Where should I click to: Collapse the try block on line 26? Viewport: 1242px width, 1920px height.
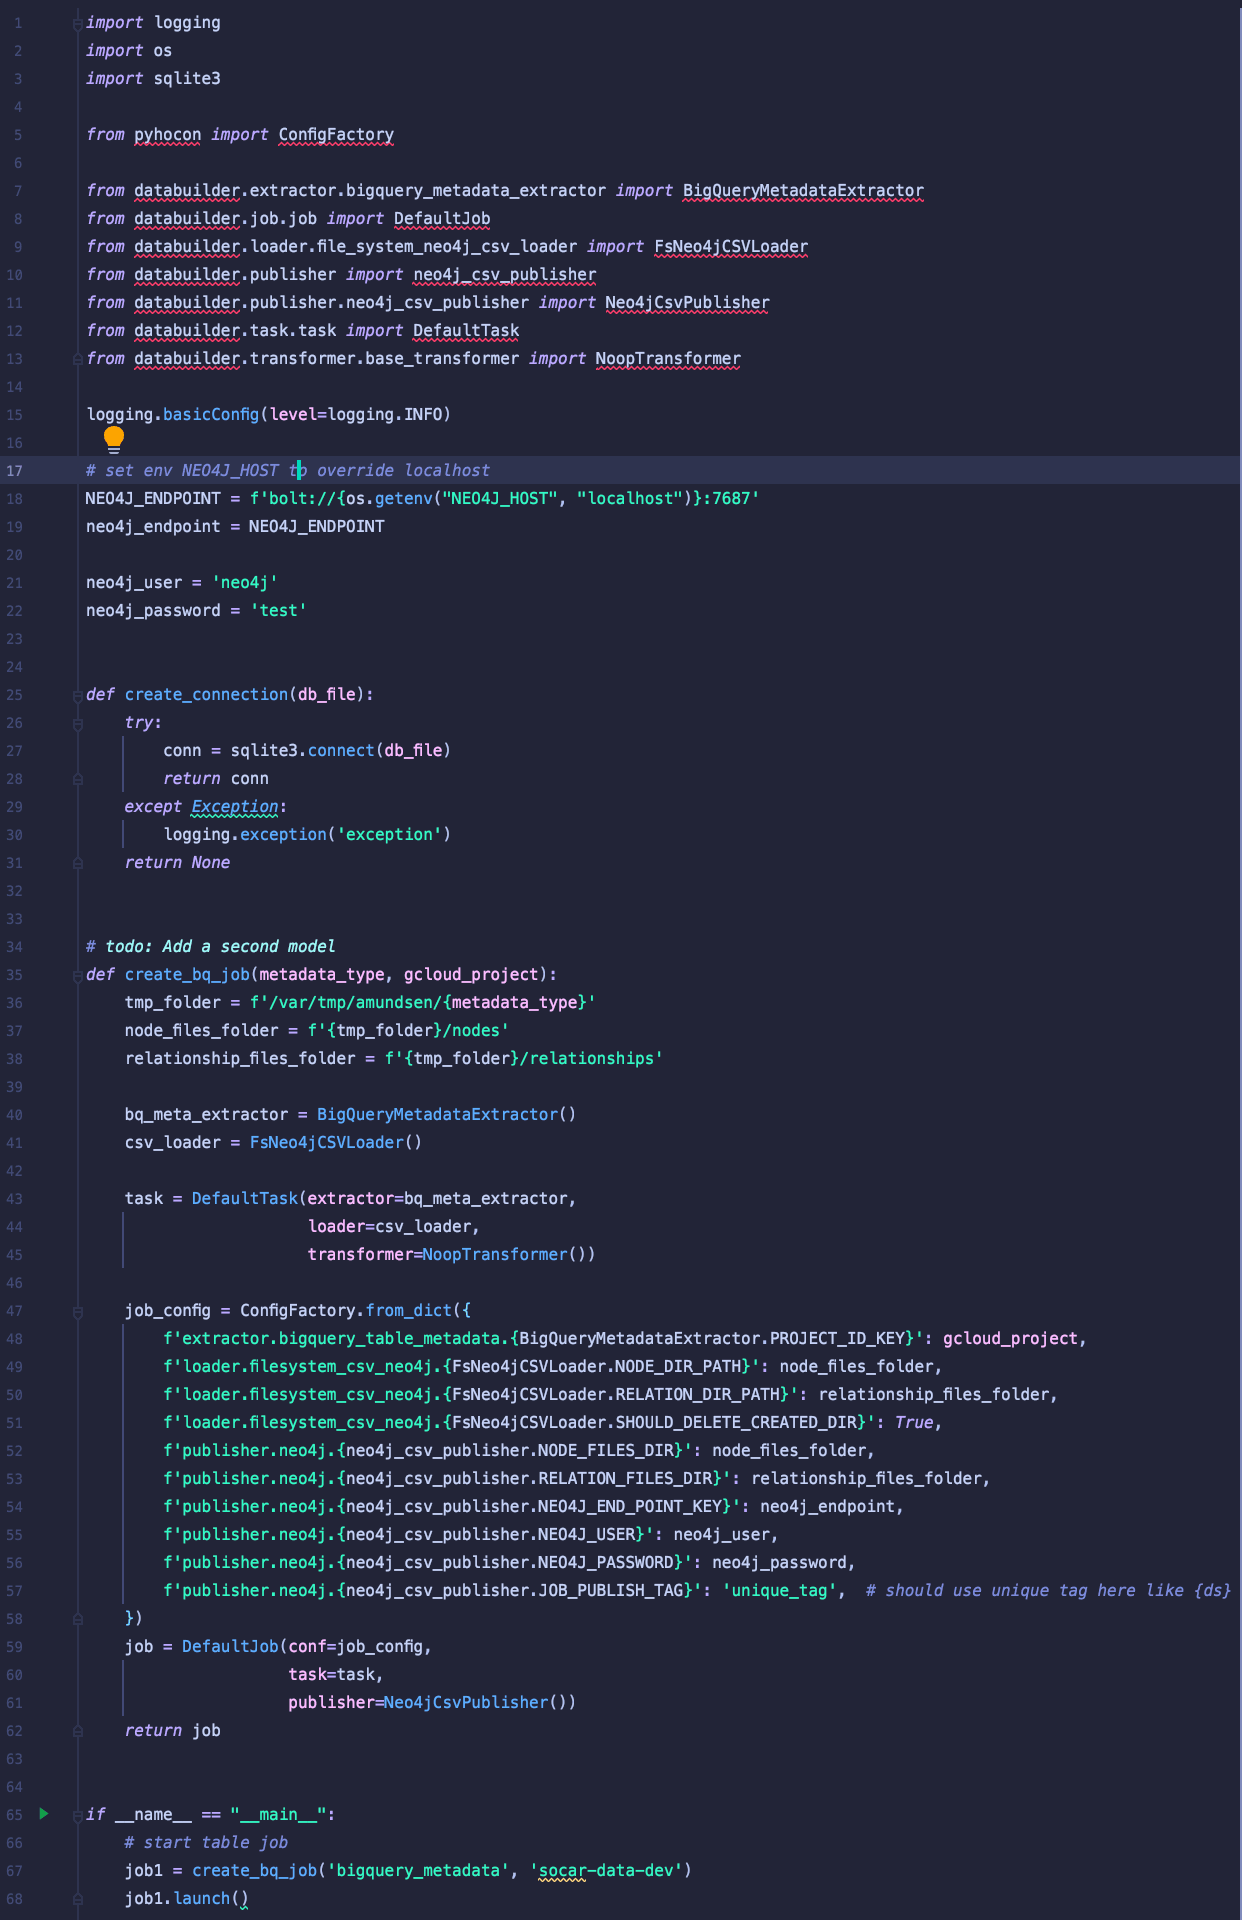click(x=78, y=722)
